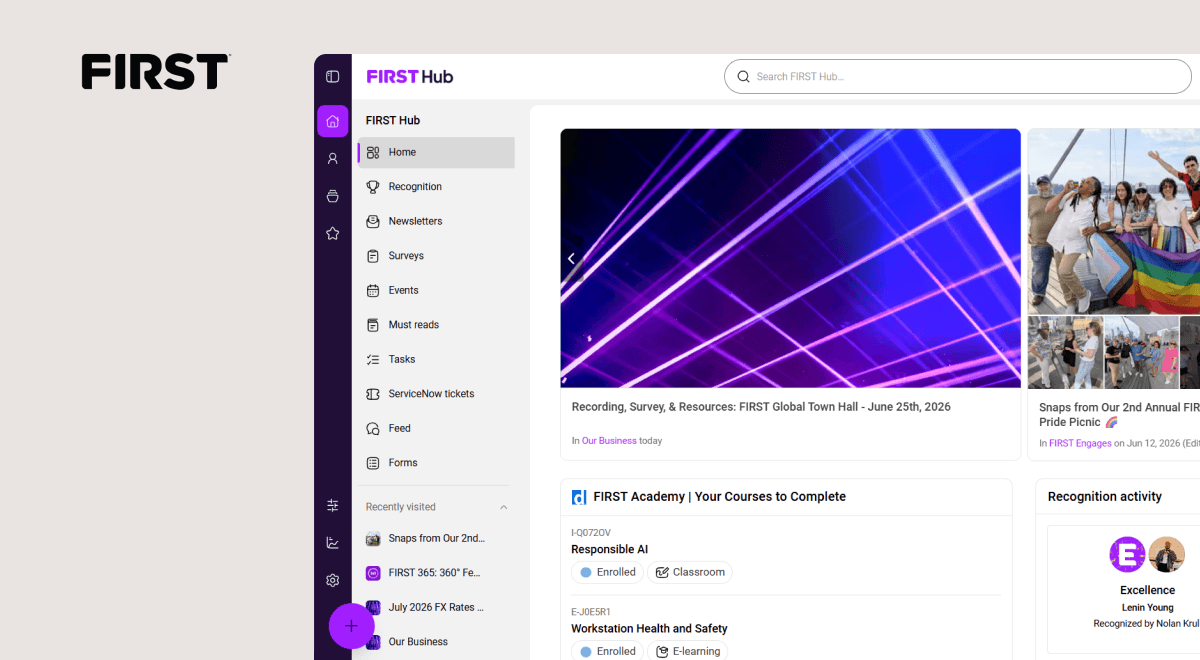This screenshot has width=1200, height=660.
Task: Open the coffee cup rail icon
Action: tap(333, 196)
